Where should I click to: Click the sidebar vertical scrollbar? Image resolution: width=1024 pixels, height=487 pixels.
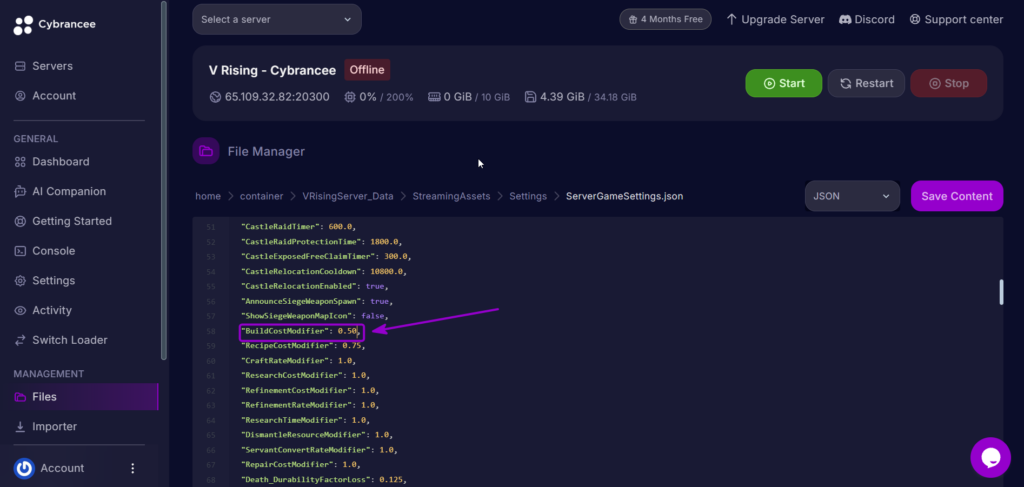point(163,180)
